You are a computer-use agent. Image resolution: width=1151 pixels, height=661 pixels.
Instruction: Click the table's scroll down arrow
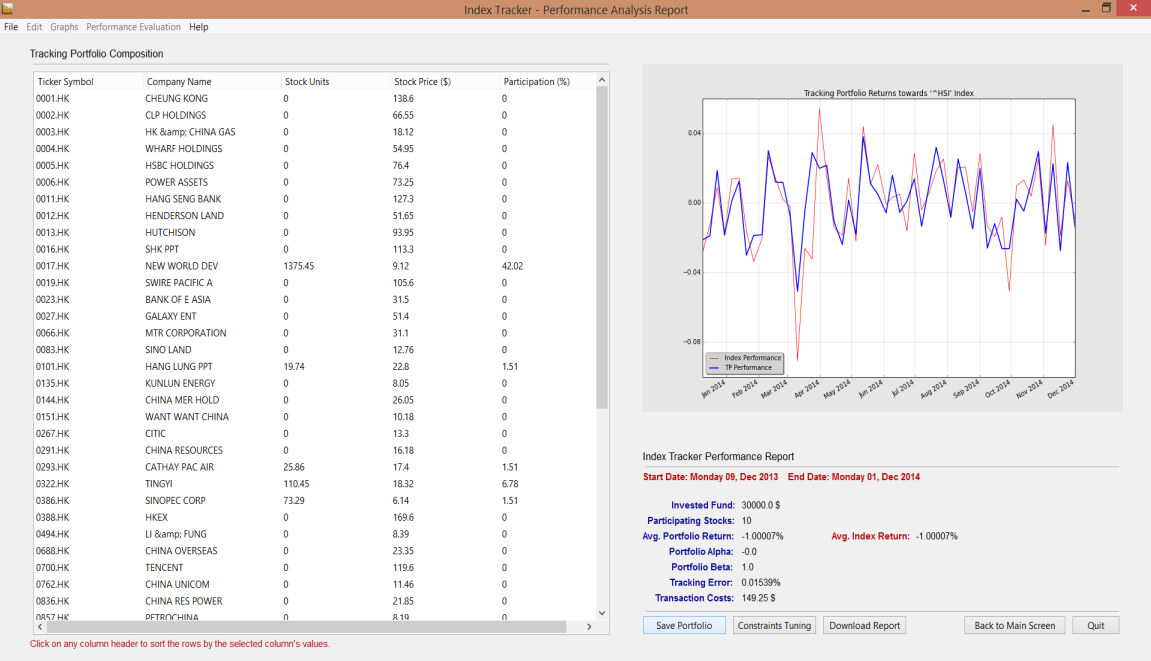[x=602, y=613]
